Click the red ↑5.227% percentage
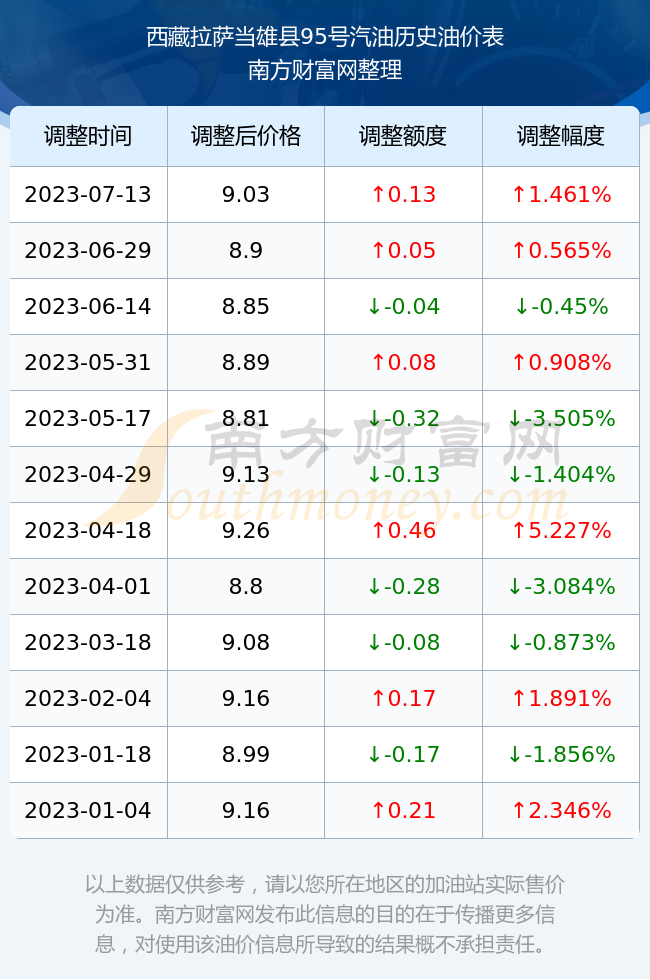The height and width of the screenshot is (980, 650). [x=561, y=530]
